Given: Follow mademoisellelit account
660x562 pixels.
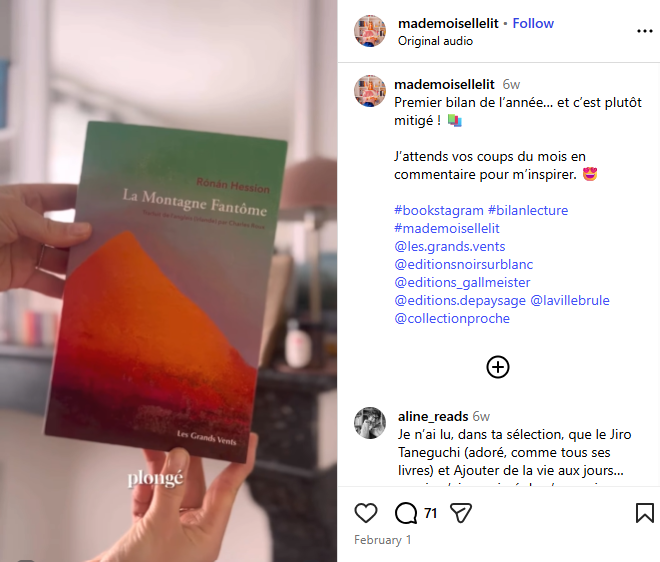Looking at the screenshot, I should pos(533,23).
